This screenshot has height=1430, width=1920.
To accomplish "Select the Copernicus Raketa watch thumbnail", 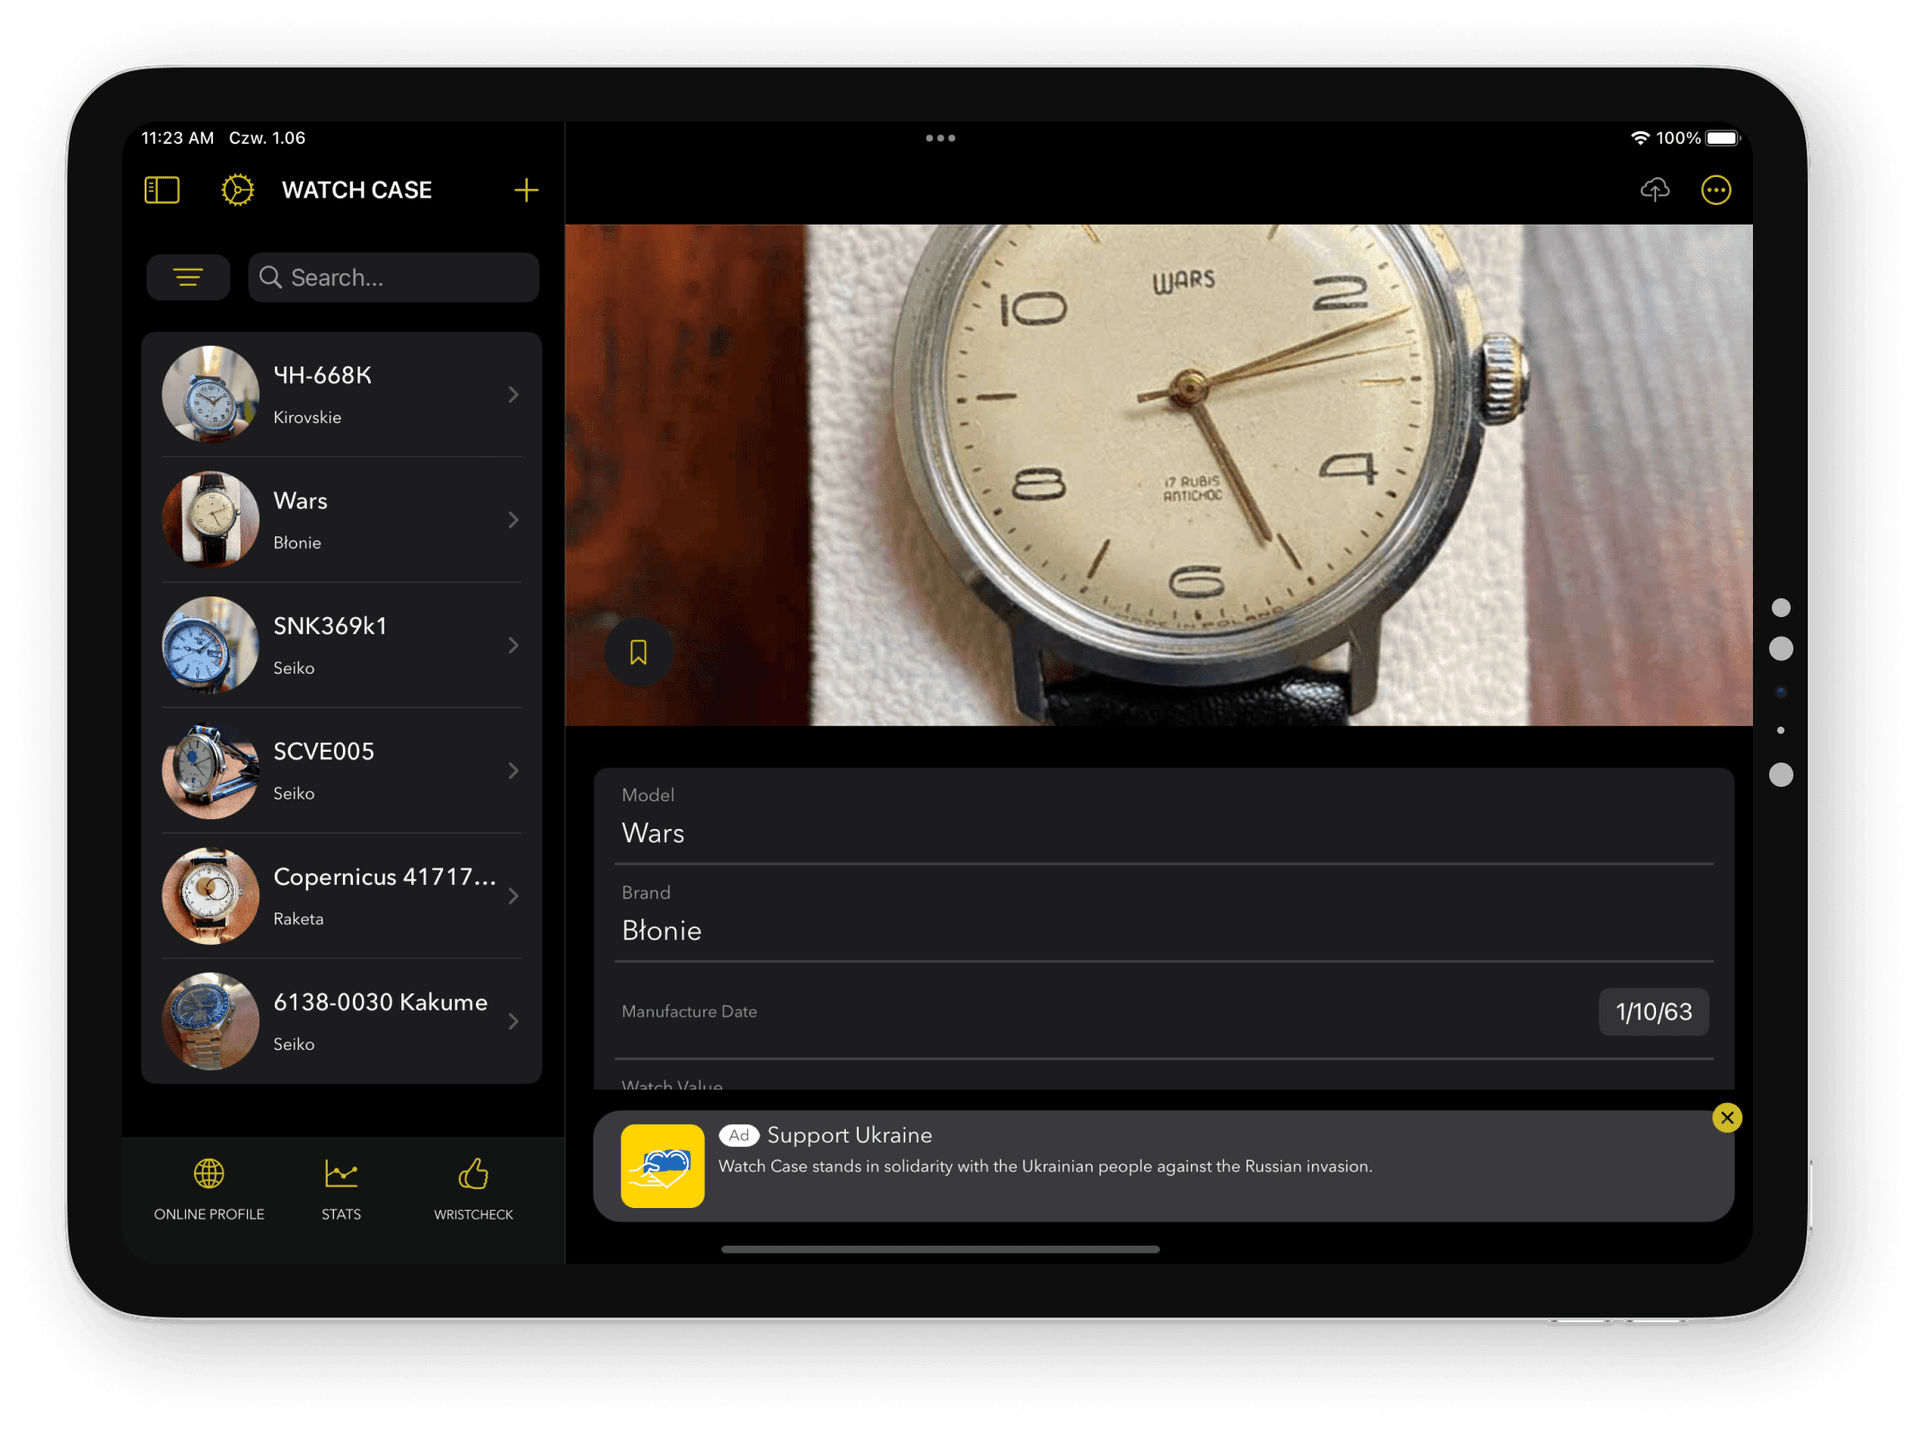I will coord(210,896).
